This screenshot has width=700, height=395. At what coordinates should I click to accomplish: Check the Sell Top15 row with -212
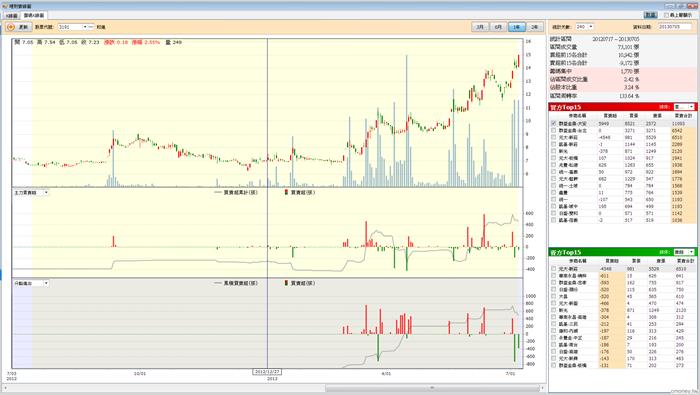point(554,324)
